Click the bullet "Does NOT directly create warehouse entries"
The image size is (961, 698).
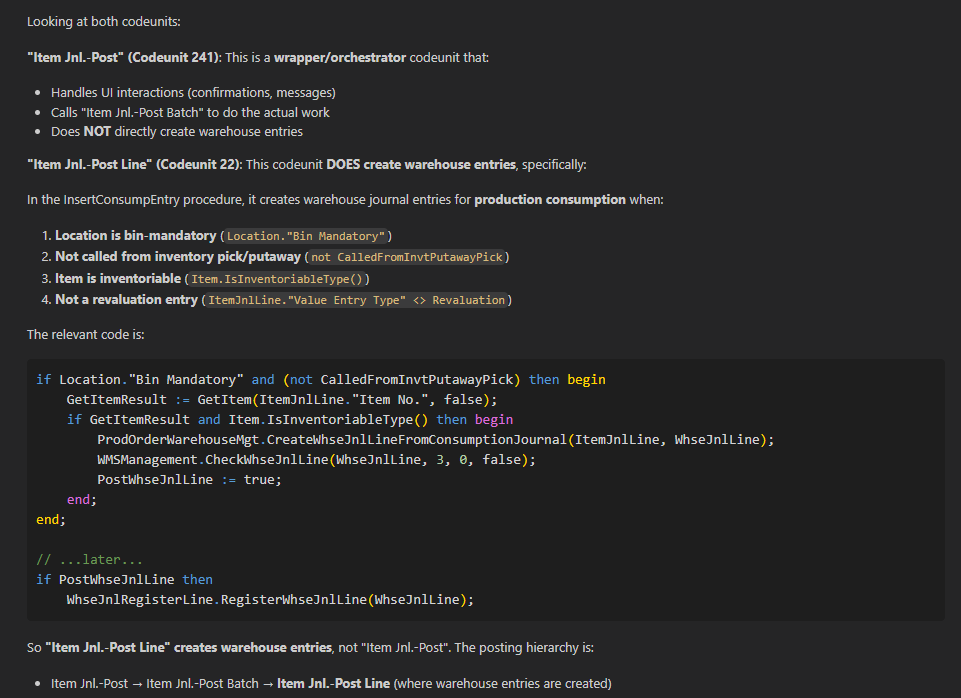[x=176, y=131]
